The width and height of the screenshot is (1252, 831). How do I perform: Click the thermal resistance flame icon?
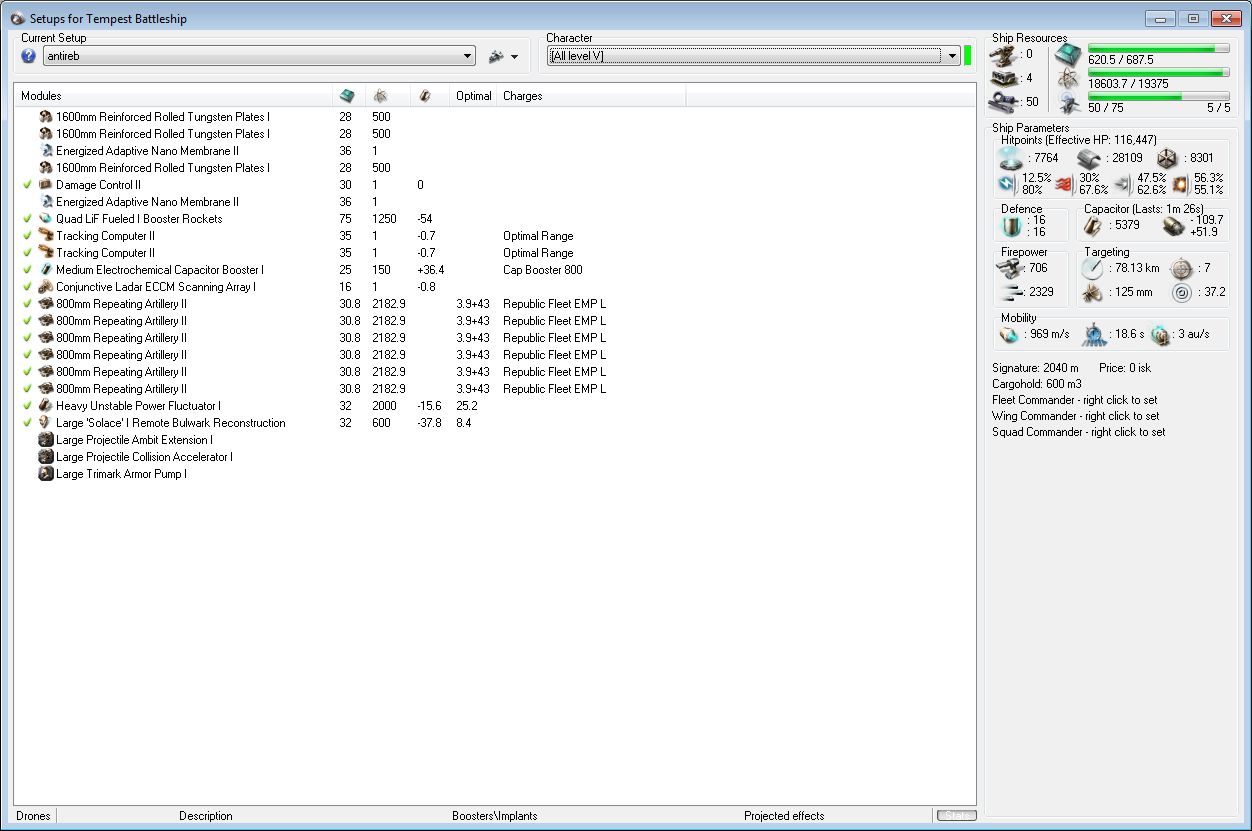click(x=1064, y=184)
